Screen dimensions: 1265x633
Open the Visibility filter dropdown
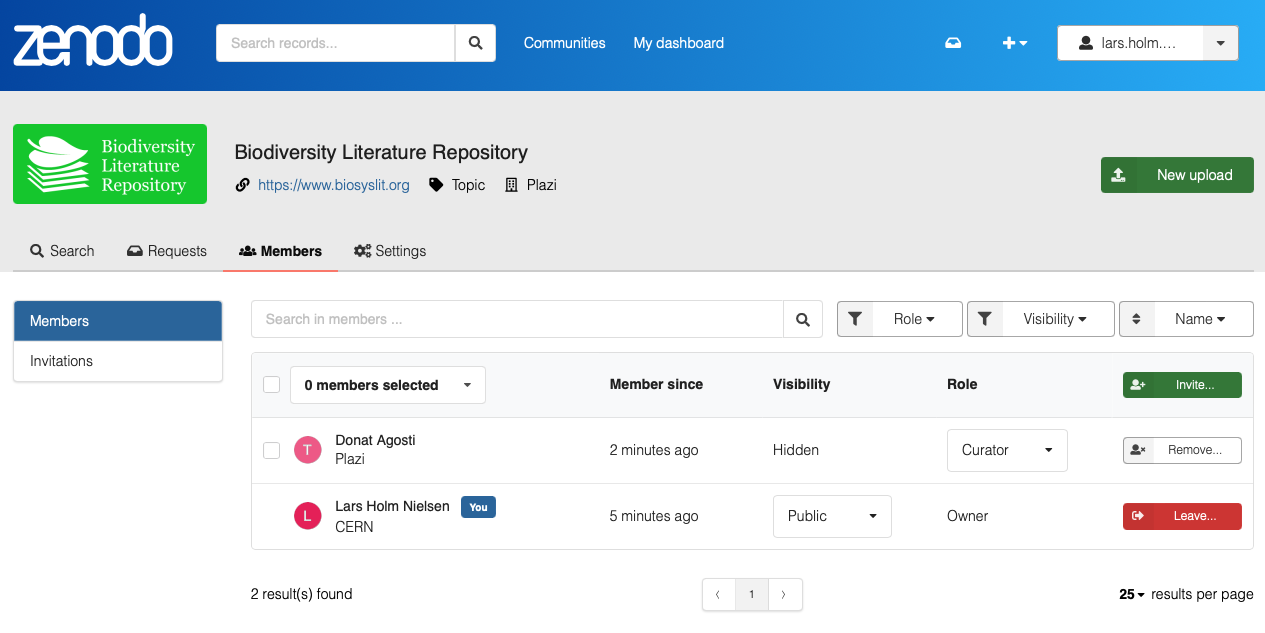point(1041,319)
